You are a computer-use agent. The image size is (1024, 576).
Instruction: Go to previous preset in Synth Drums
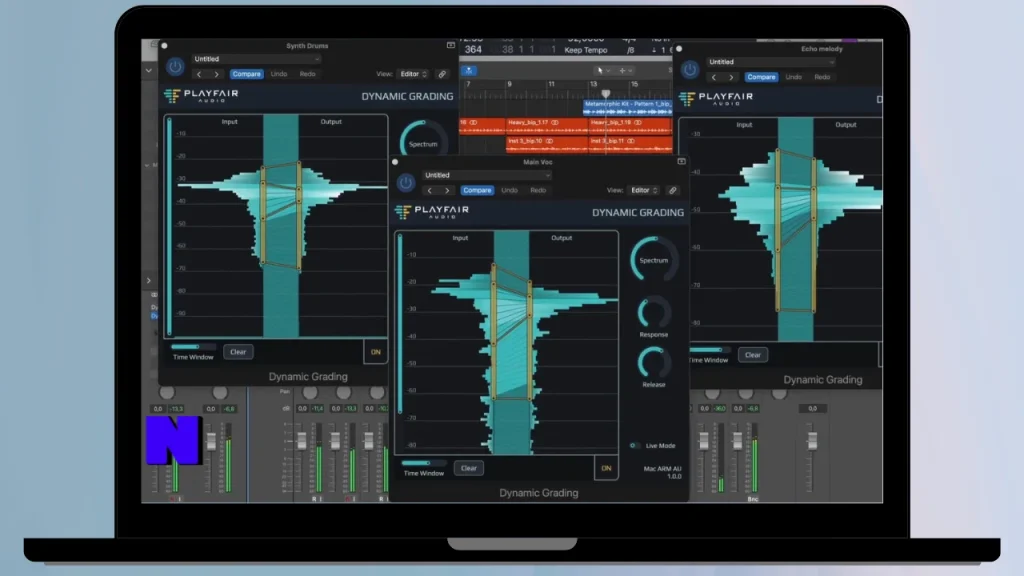click(199, 74)
